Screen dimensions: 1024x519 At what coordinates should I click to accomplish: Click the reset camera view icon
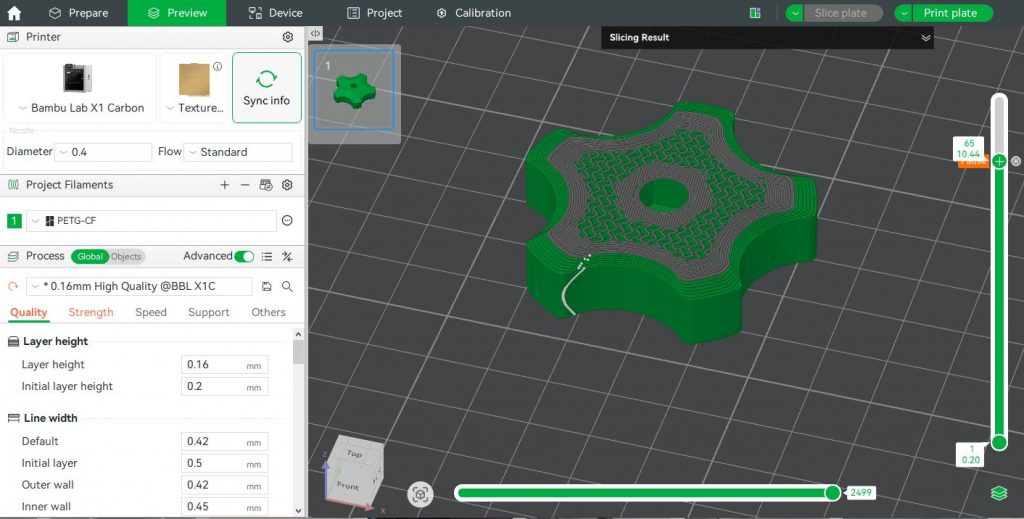click(421, 494)
